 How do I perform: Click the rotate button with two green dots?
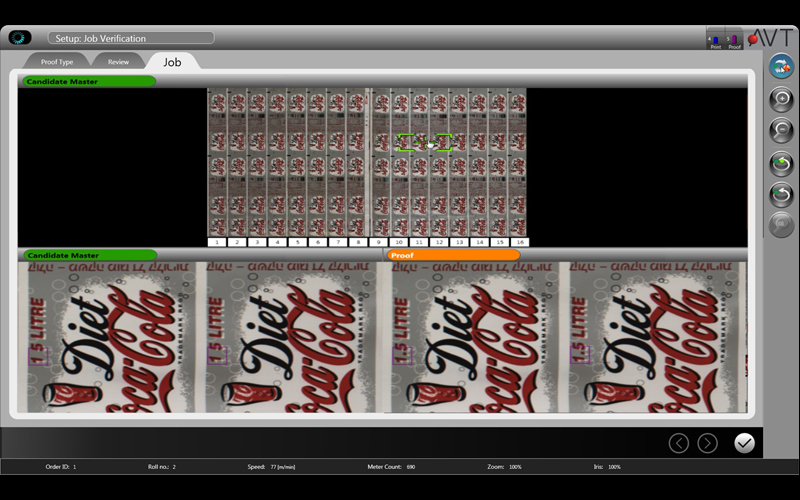pos(781,163)
